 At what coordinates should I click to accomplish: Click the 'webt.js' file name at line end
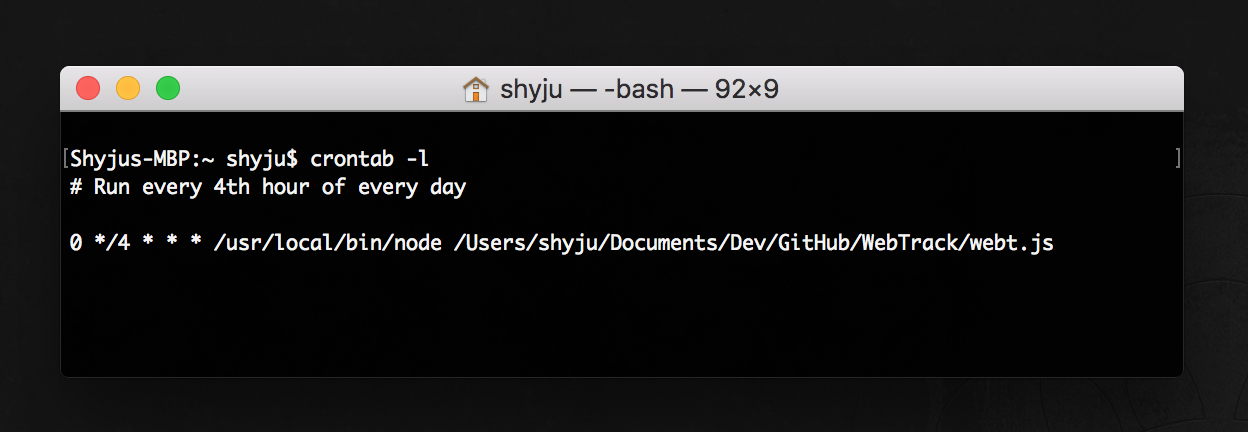coord(1011,244)
